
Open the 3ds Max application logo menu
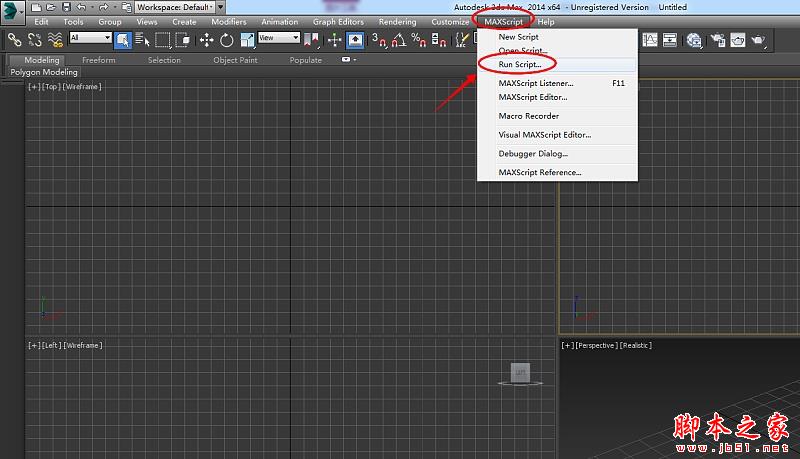point(11,12)
